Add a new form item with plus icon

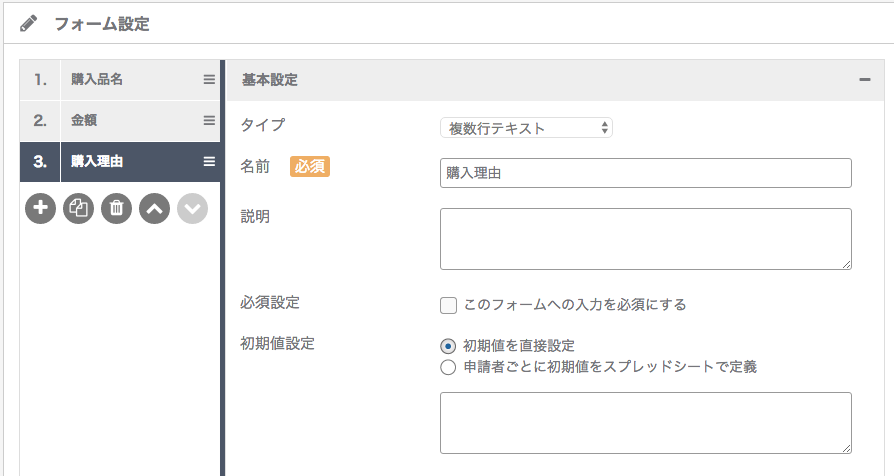point(40,208)
